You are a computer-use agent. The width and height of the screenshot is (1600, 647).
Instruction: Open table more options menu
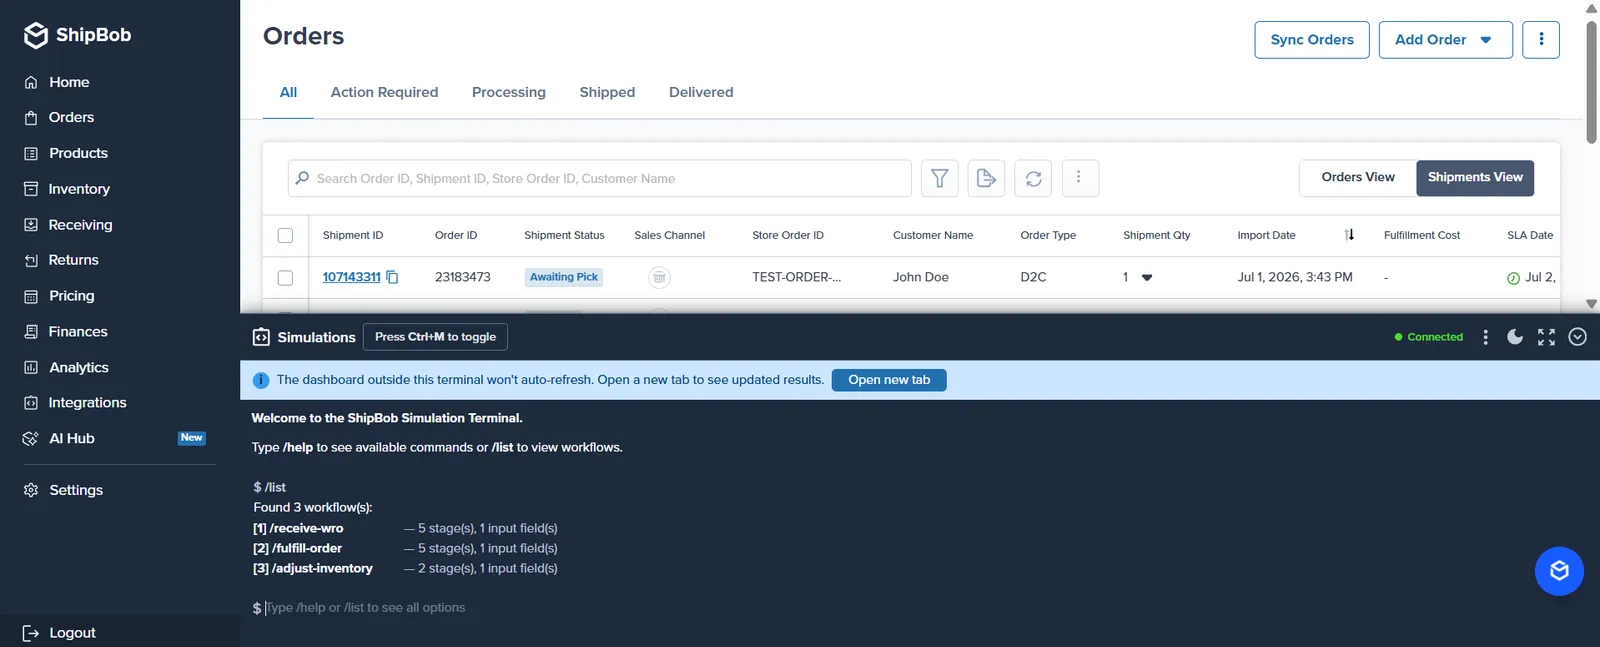[1078, 178]
